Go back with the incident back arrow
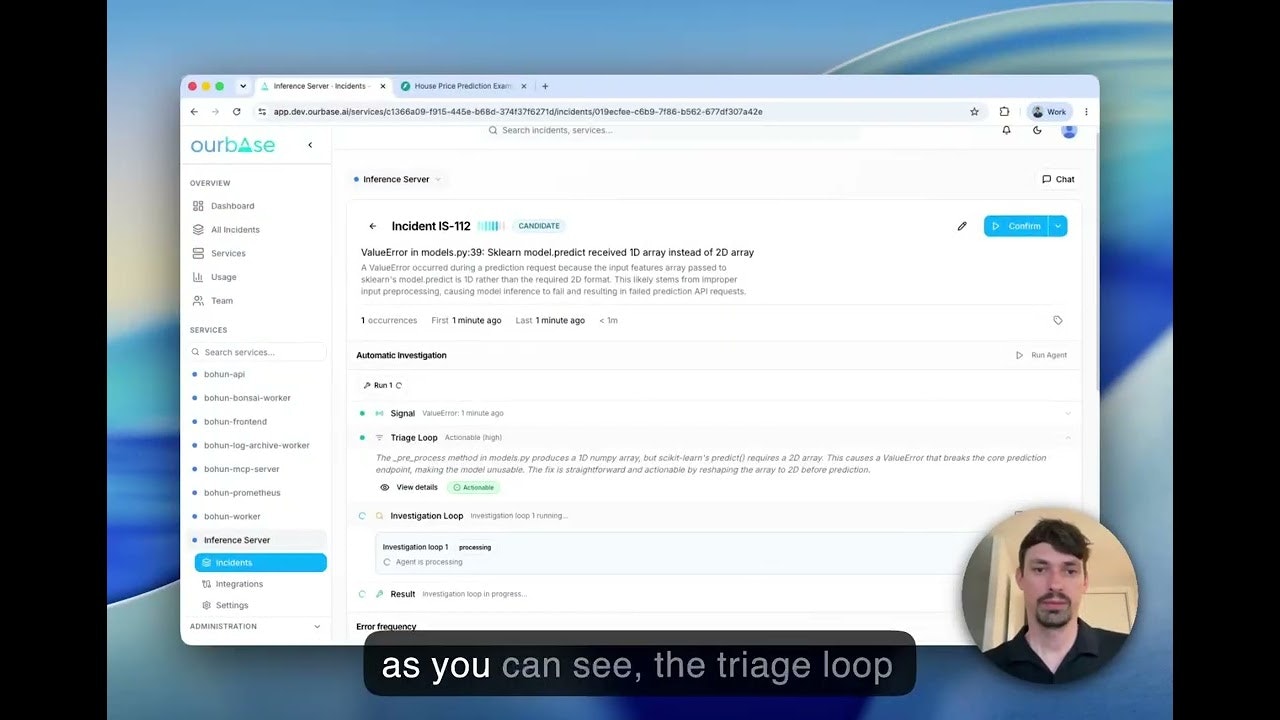The image size is (1280, 720). (373, 226)
